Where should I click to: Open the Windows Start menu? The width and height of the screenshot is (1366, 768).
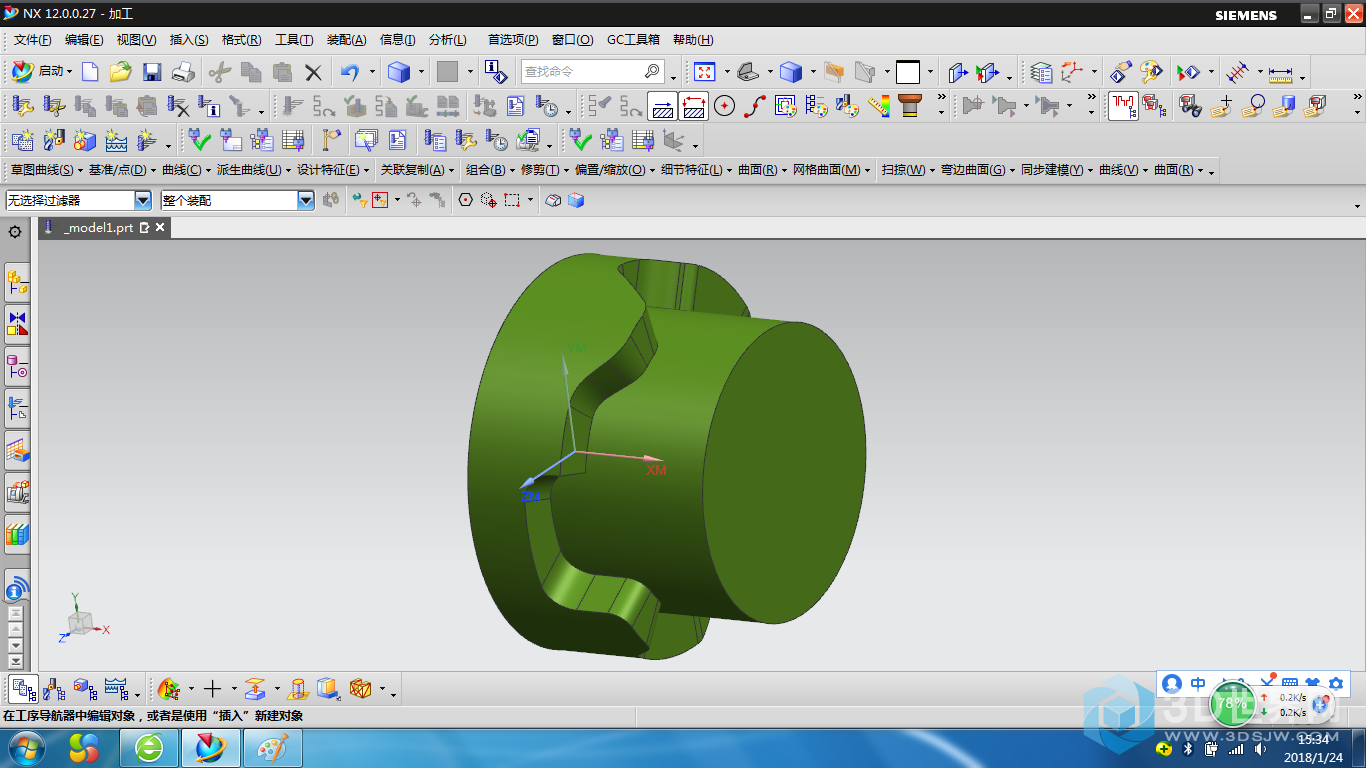(x=25, y=747)
